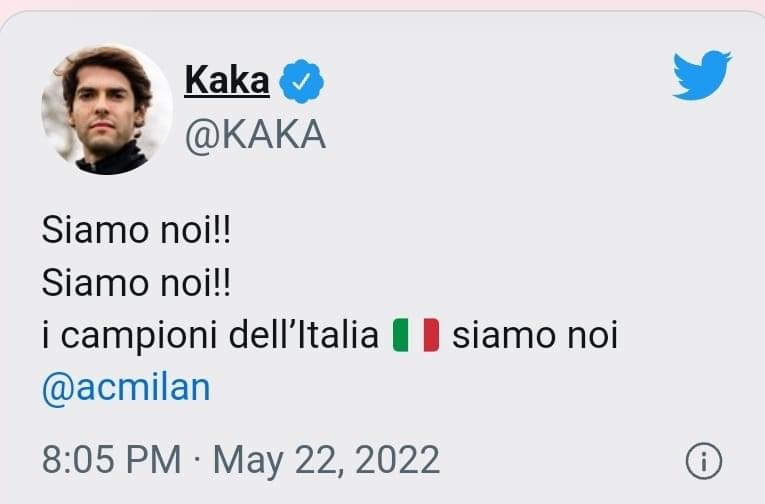Click the blue verified checkmark badge
The image size is (765, 504).
301,81
